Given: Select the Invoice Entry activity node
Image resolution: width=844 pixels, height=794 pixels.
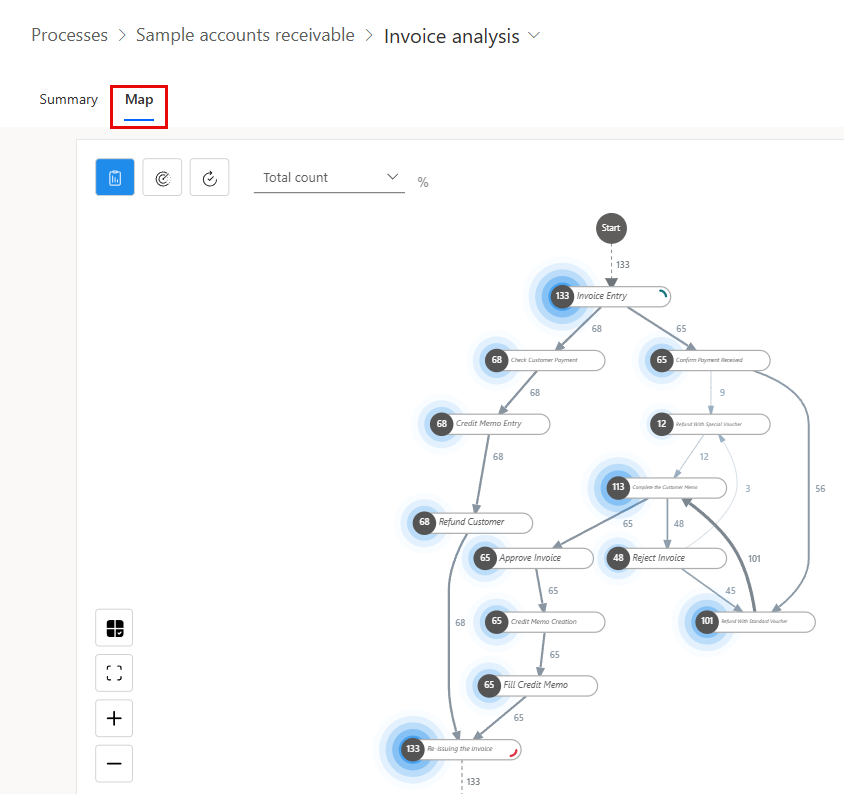Looking at the screenshot, I should pyautogui.click(x=610, y=296).
